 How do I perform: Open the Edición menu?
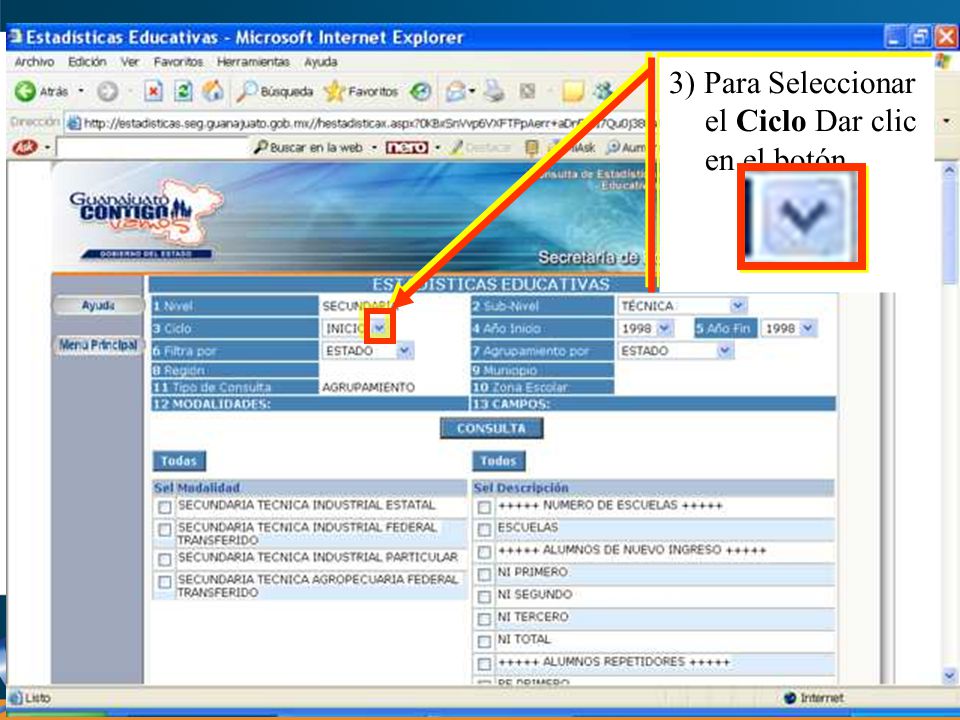tap(87, 62)
